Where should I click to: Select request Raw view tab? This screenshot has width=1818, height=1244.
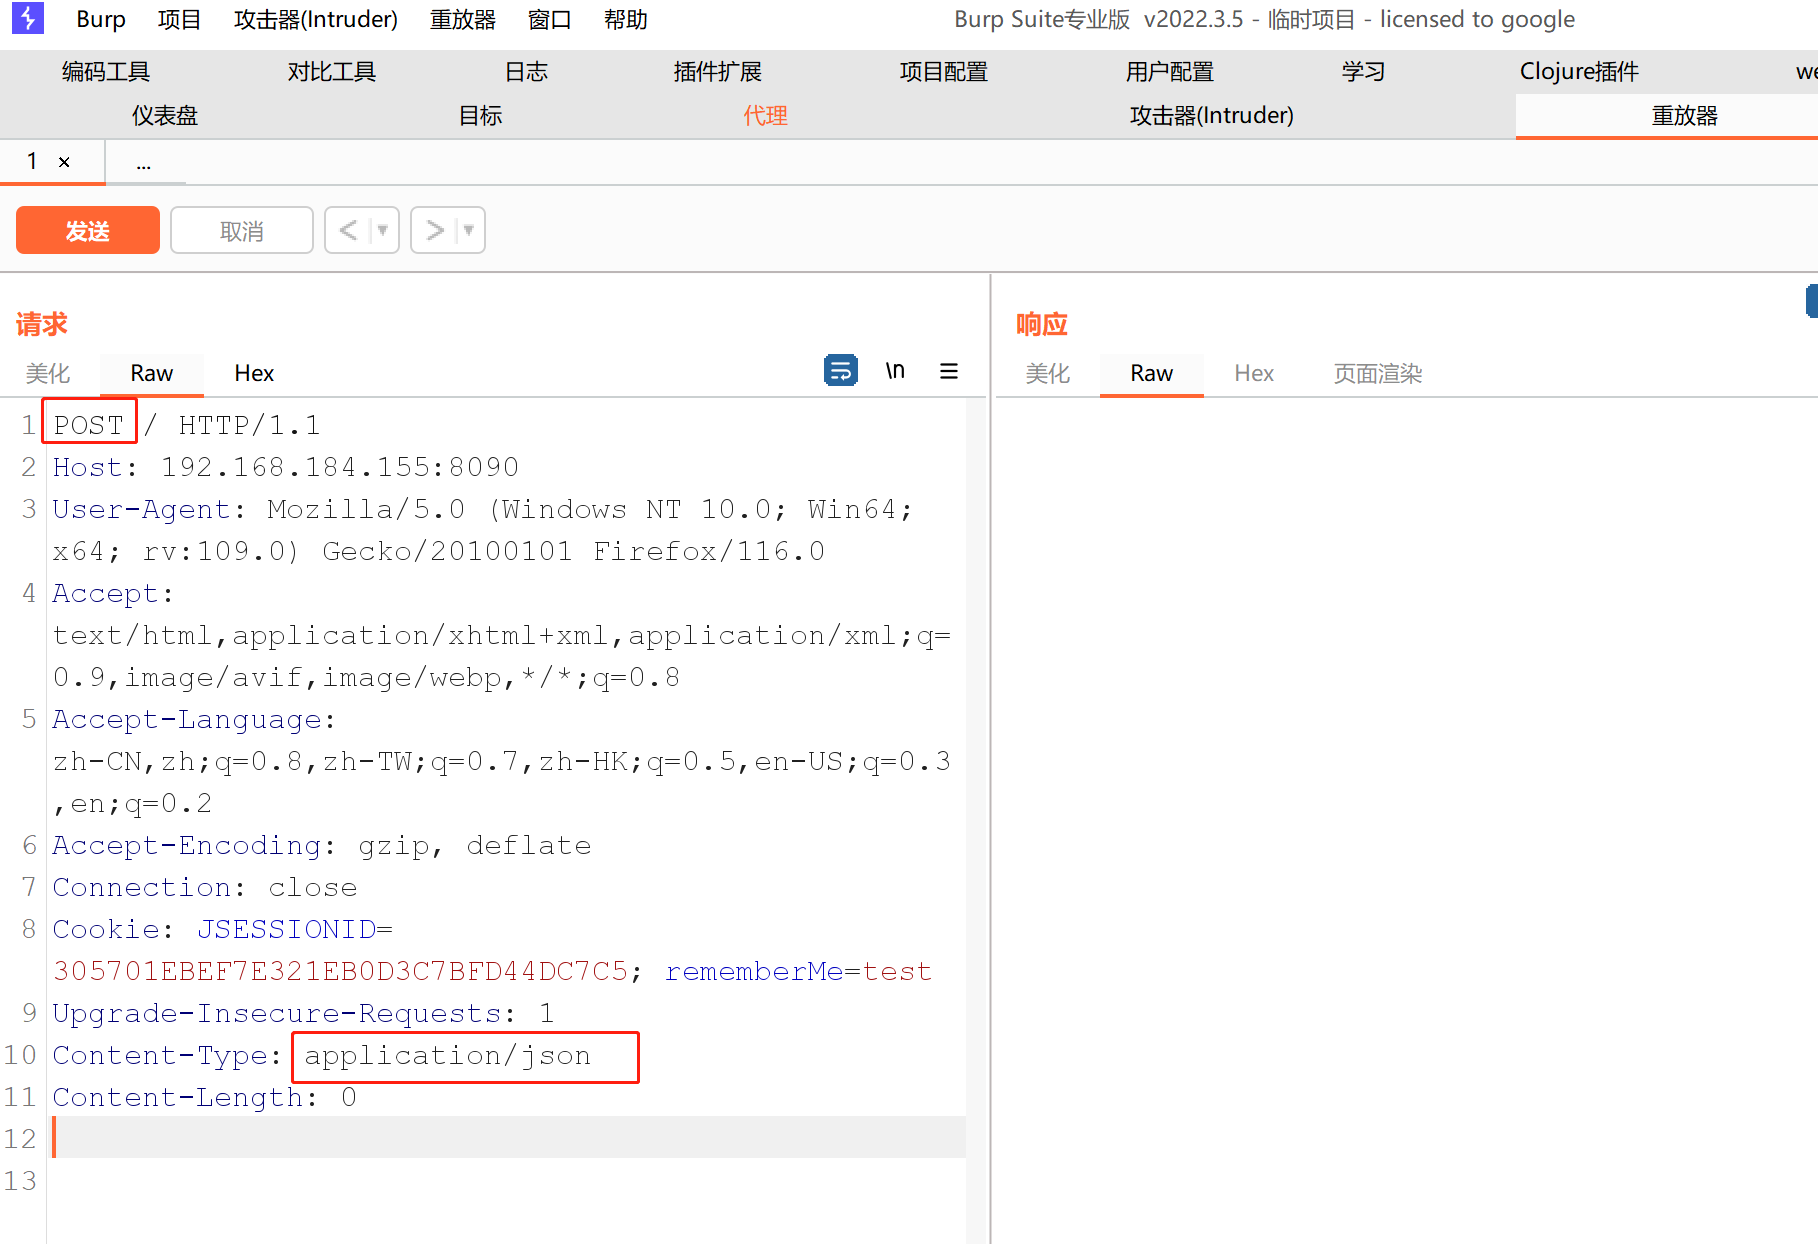pos(152,373)
